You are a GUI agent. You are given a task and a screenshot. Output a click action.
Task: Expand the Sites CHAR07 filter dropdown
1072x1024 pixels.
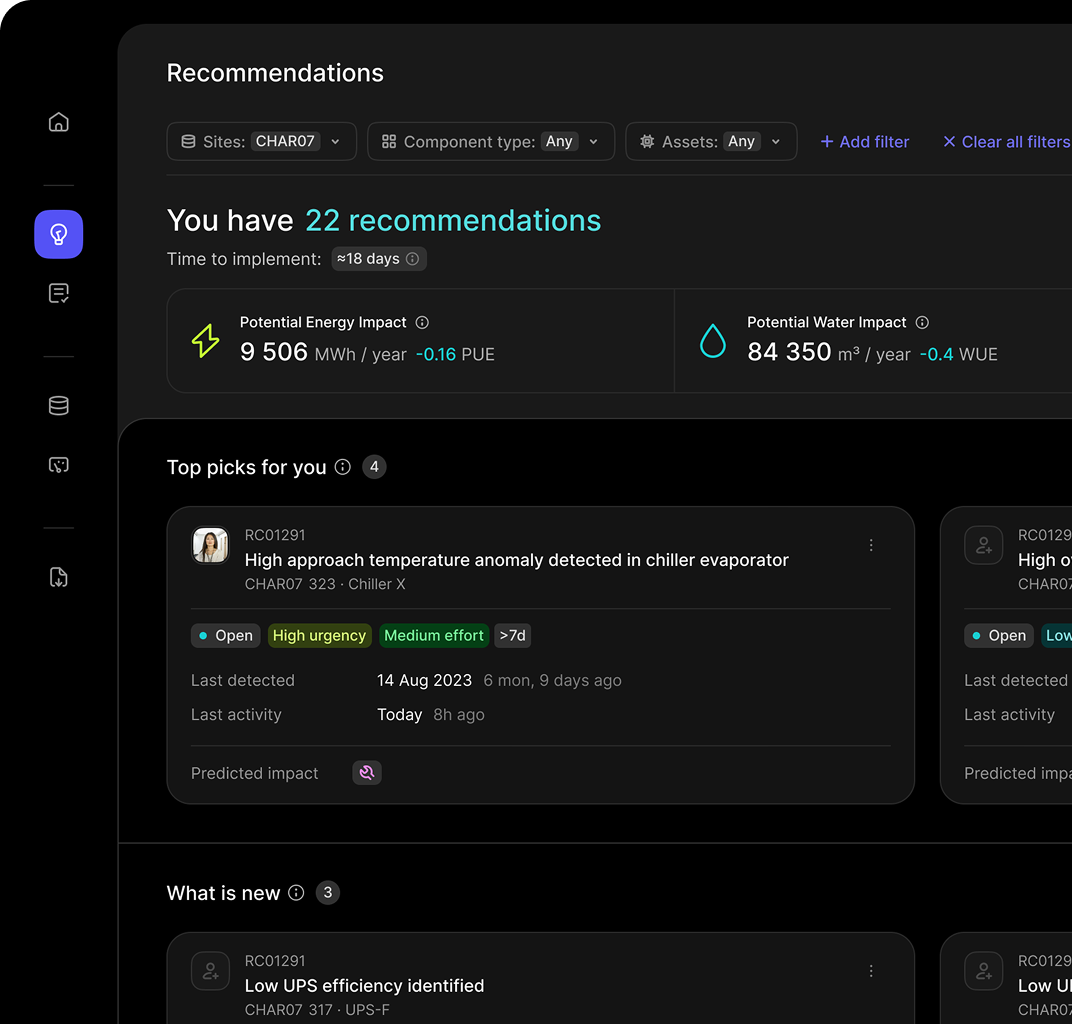262,142
